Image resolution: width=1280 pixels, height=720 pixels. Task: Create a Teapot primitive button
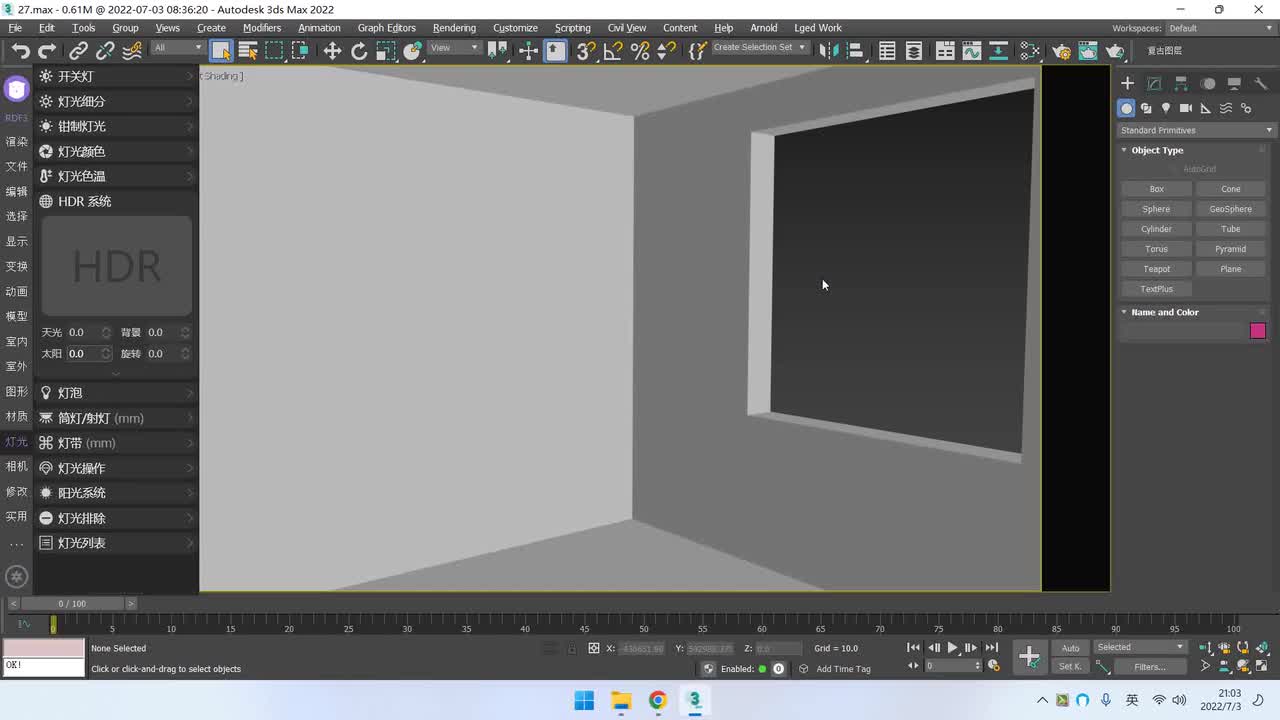click(x=1157, y=269)
